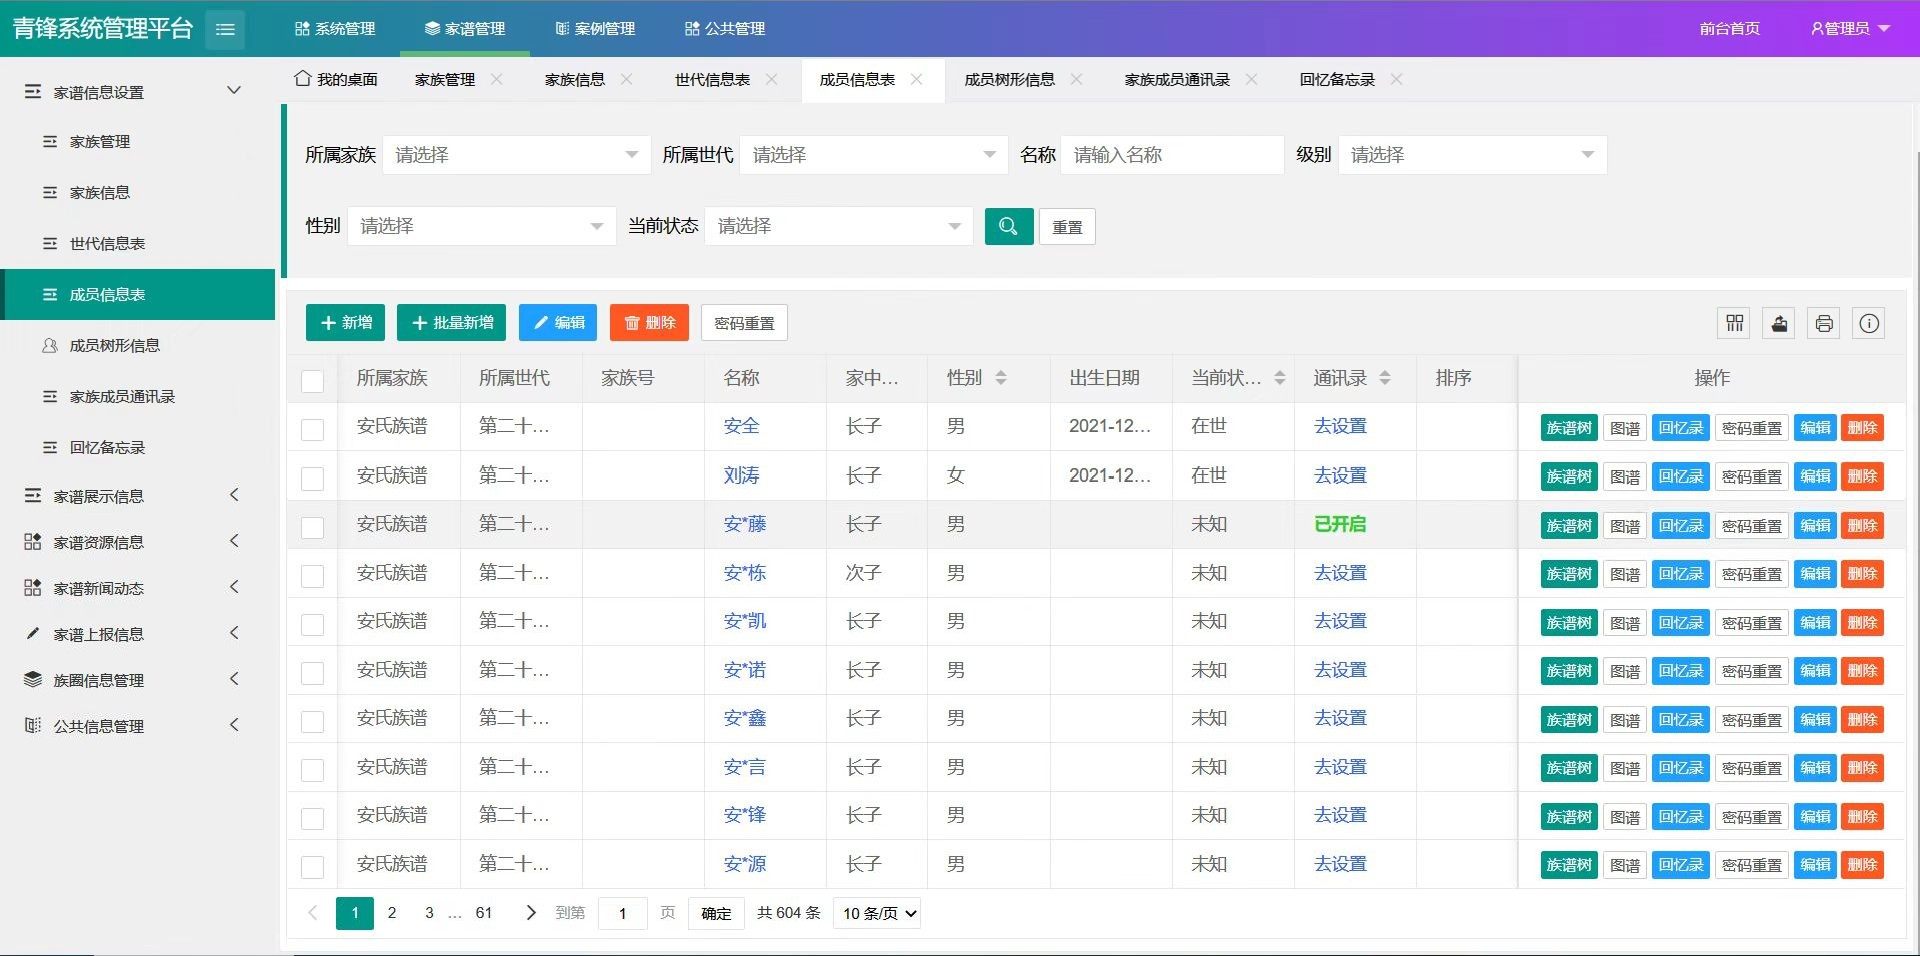Screen dimensions: 1920x956
Task: Tick the checkbox for 刘涛 row
Action: (x=313, y=478)
